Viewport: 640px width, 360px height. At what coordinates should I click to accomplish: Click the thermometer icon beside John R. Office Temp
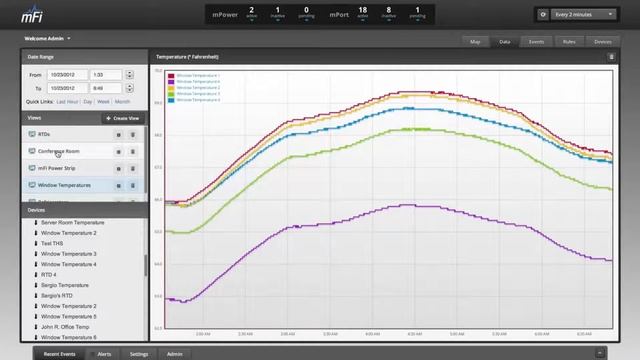point(36,327)
